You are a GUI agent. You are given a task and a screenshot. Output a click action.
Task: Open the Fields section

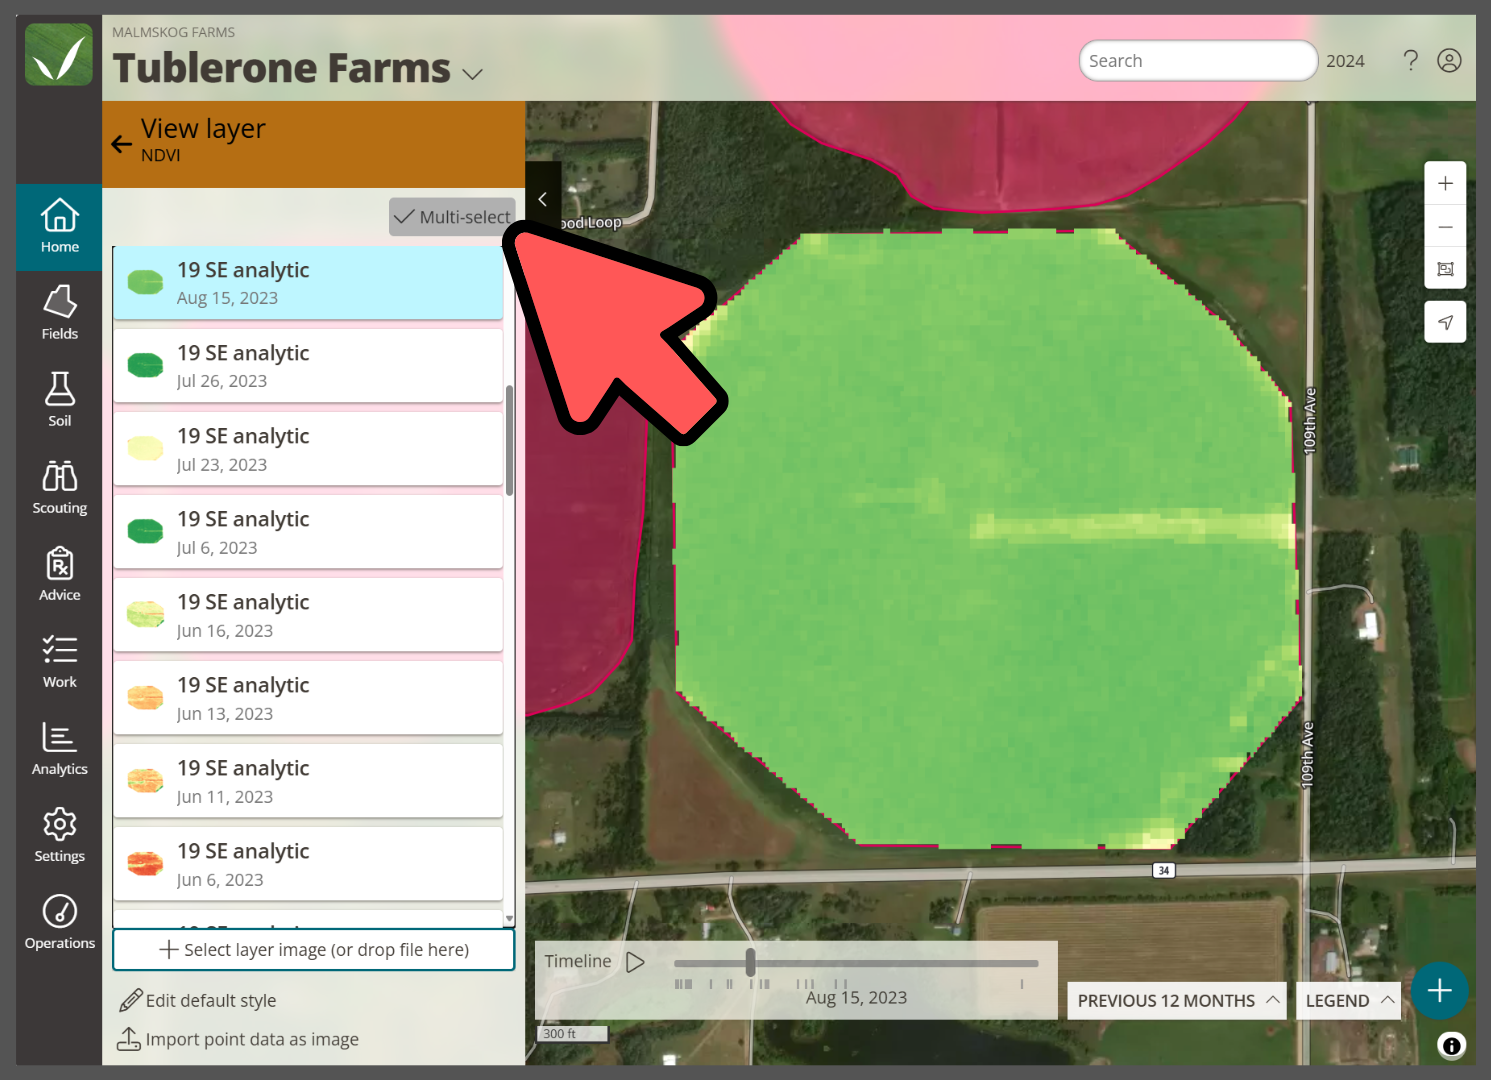point(59,314)
